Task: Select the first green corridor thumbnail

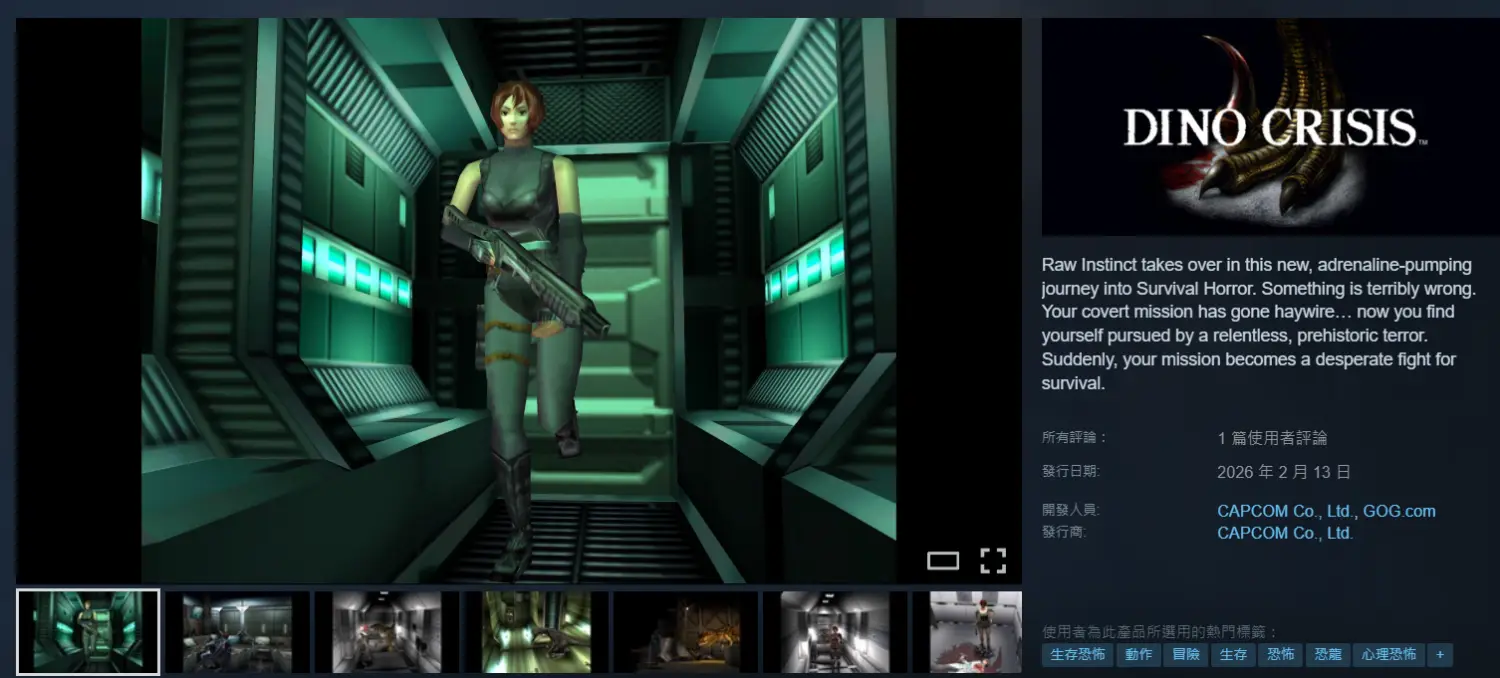Action: pyautogui.click(x=88, y=632)
